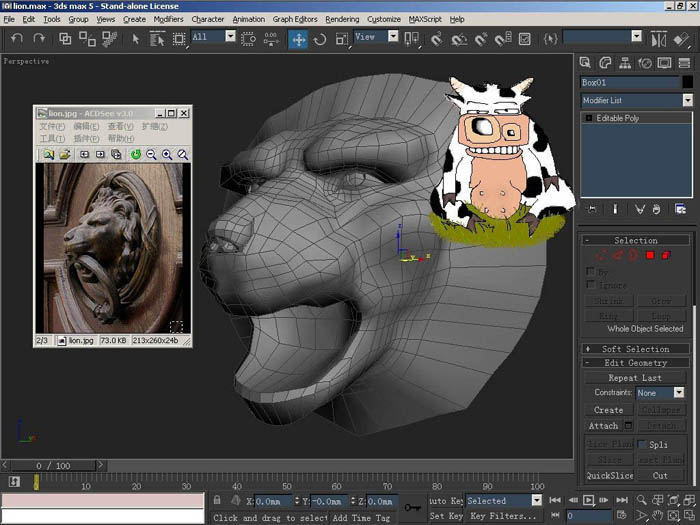The height and width of the screenshot is (525, 700).
Task: Click the Repeat Last button
Action: [634, 378]
